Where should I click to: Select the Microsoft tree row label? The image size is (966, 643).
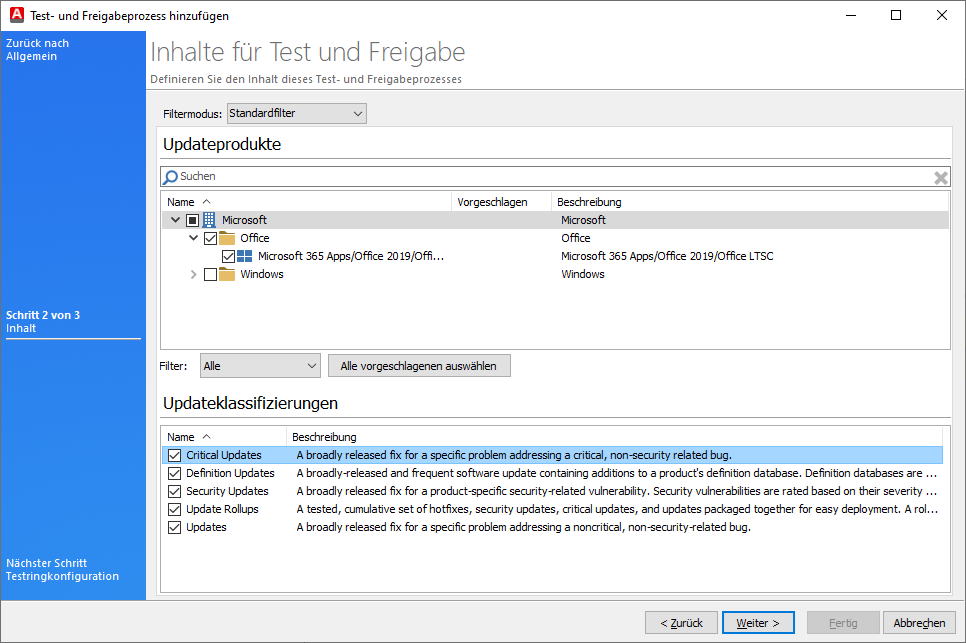pyautogui.click(x=244, y=220)
